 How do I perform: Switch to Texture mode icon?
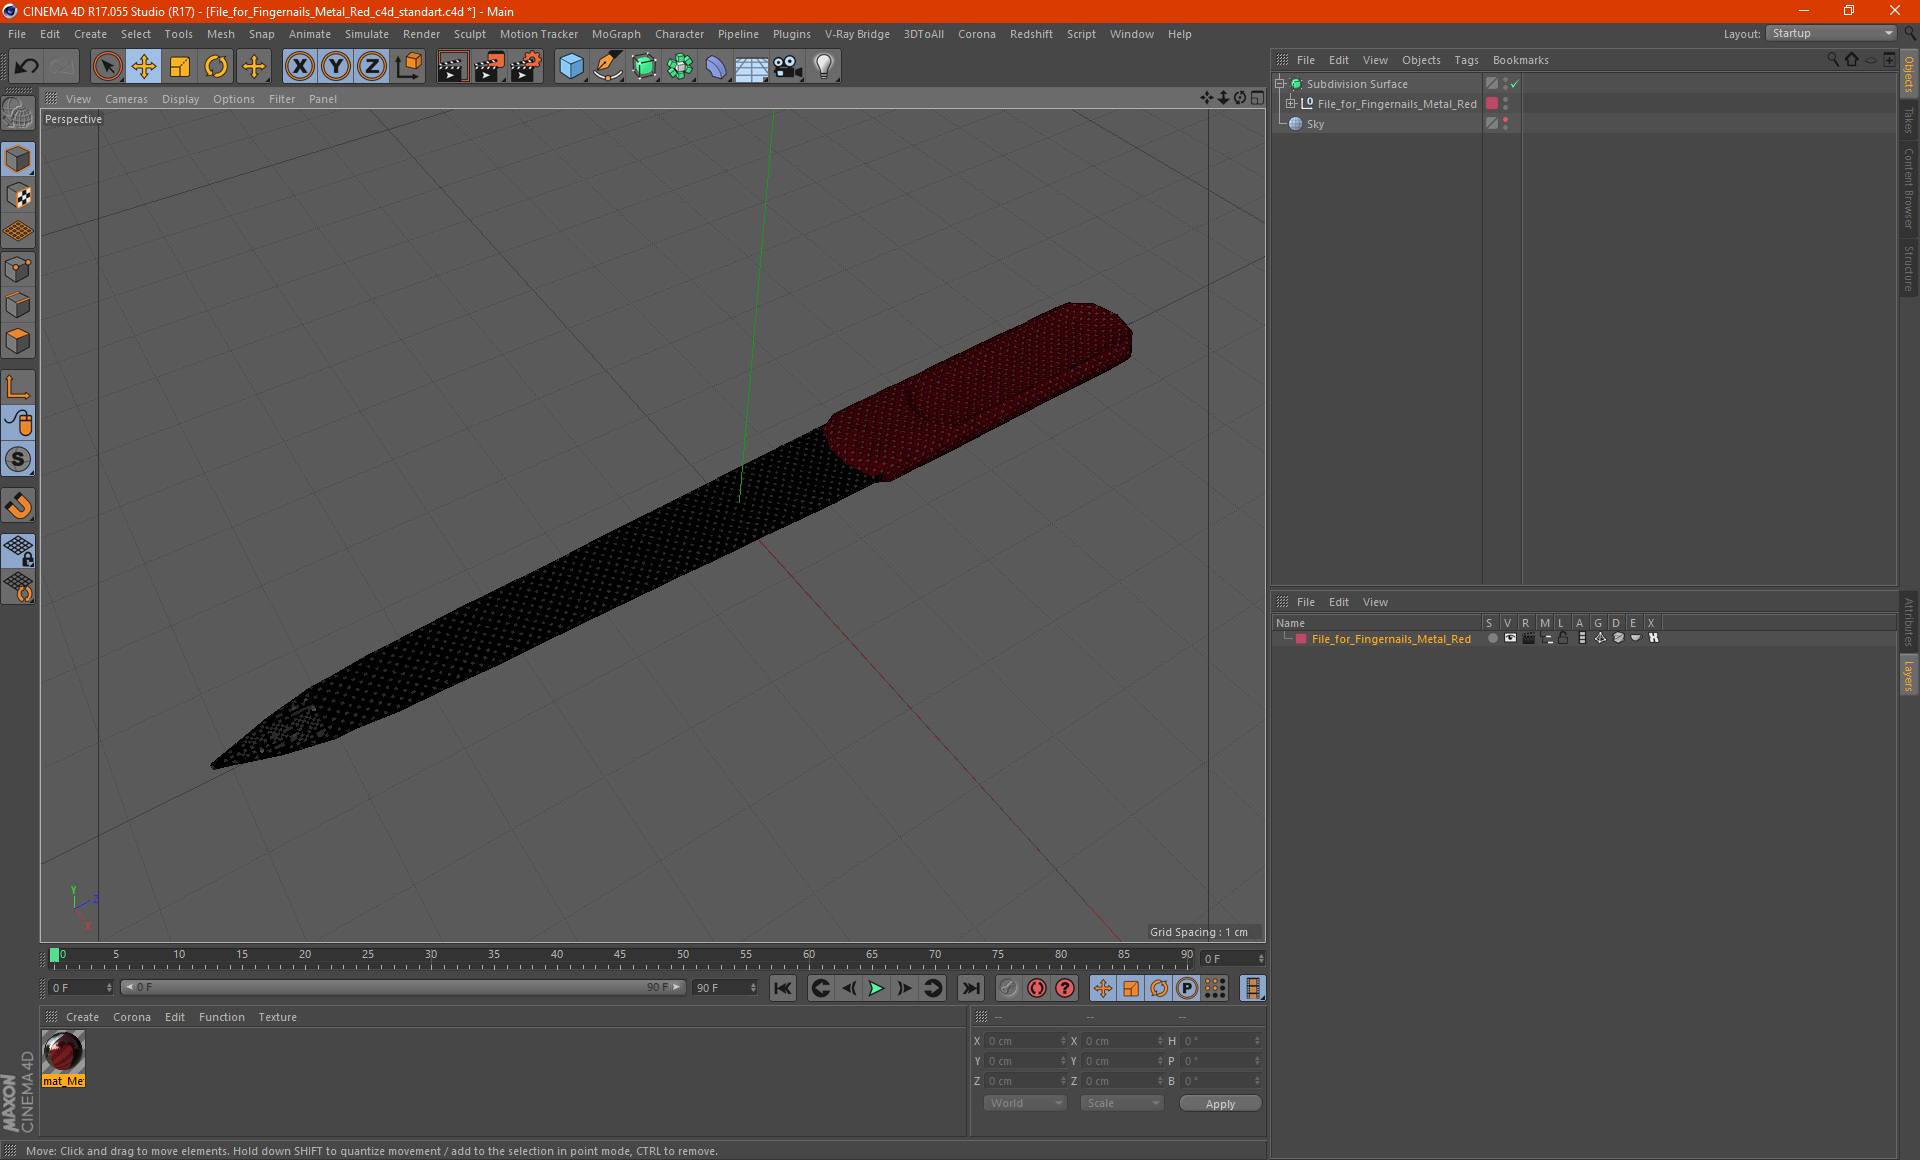(x=18, y=196)
